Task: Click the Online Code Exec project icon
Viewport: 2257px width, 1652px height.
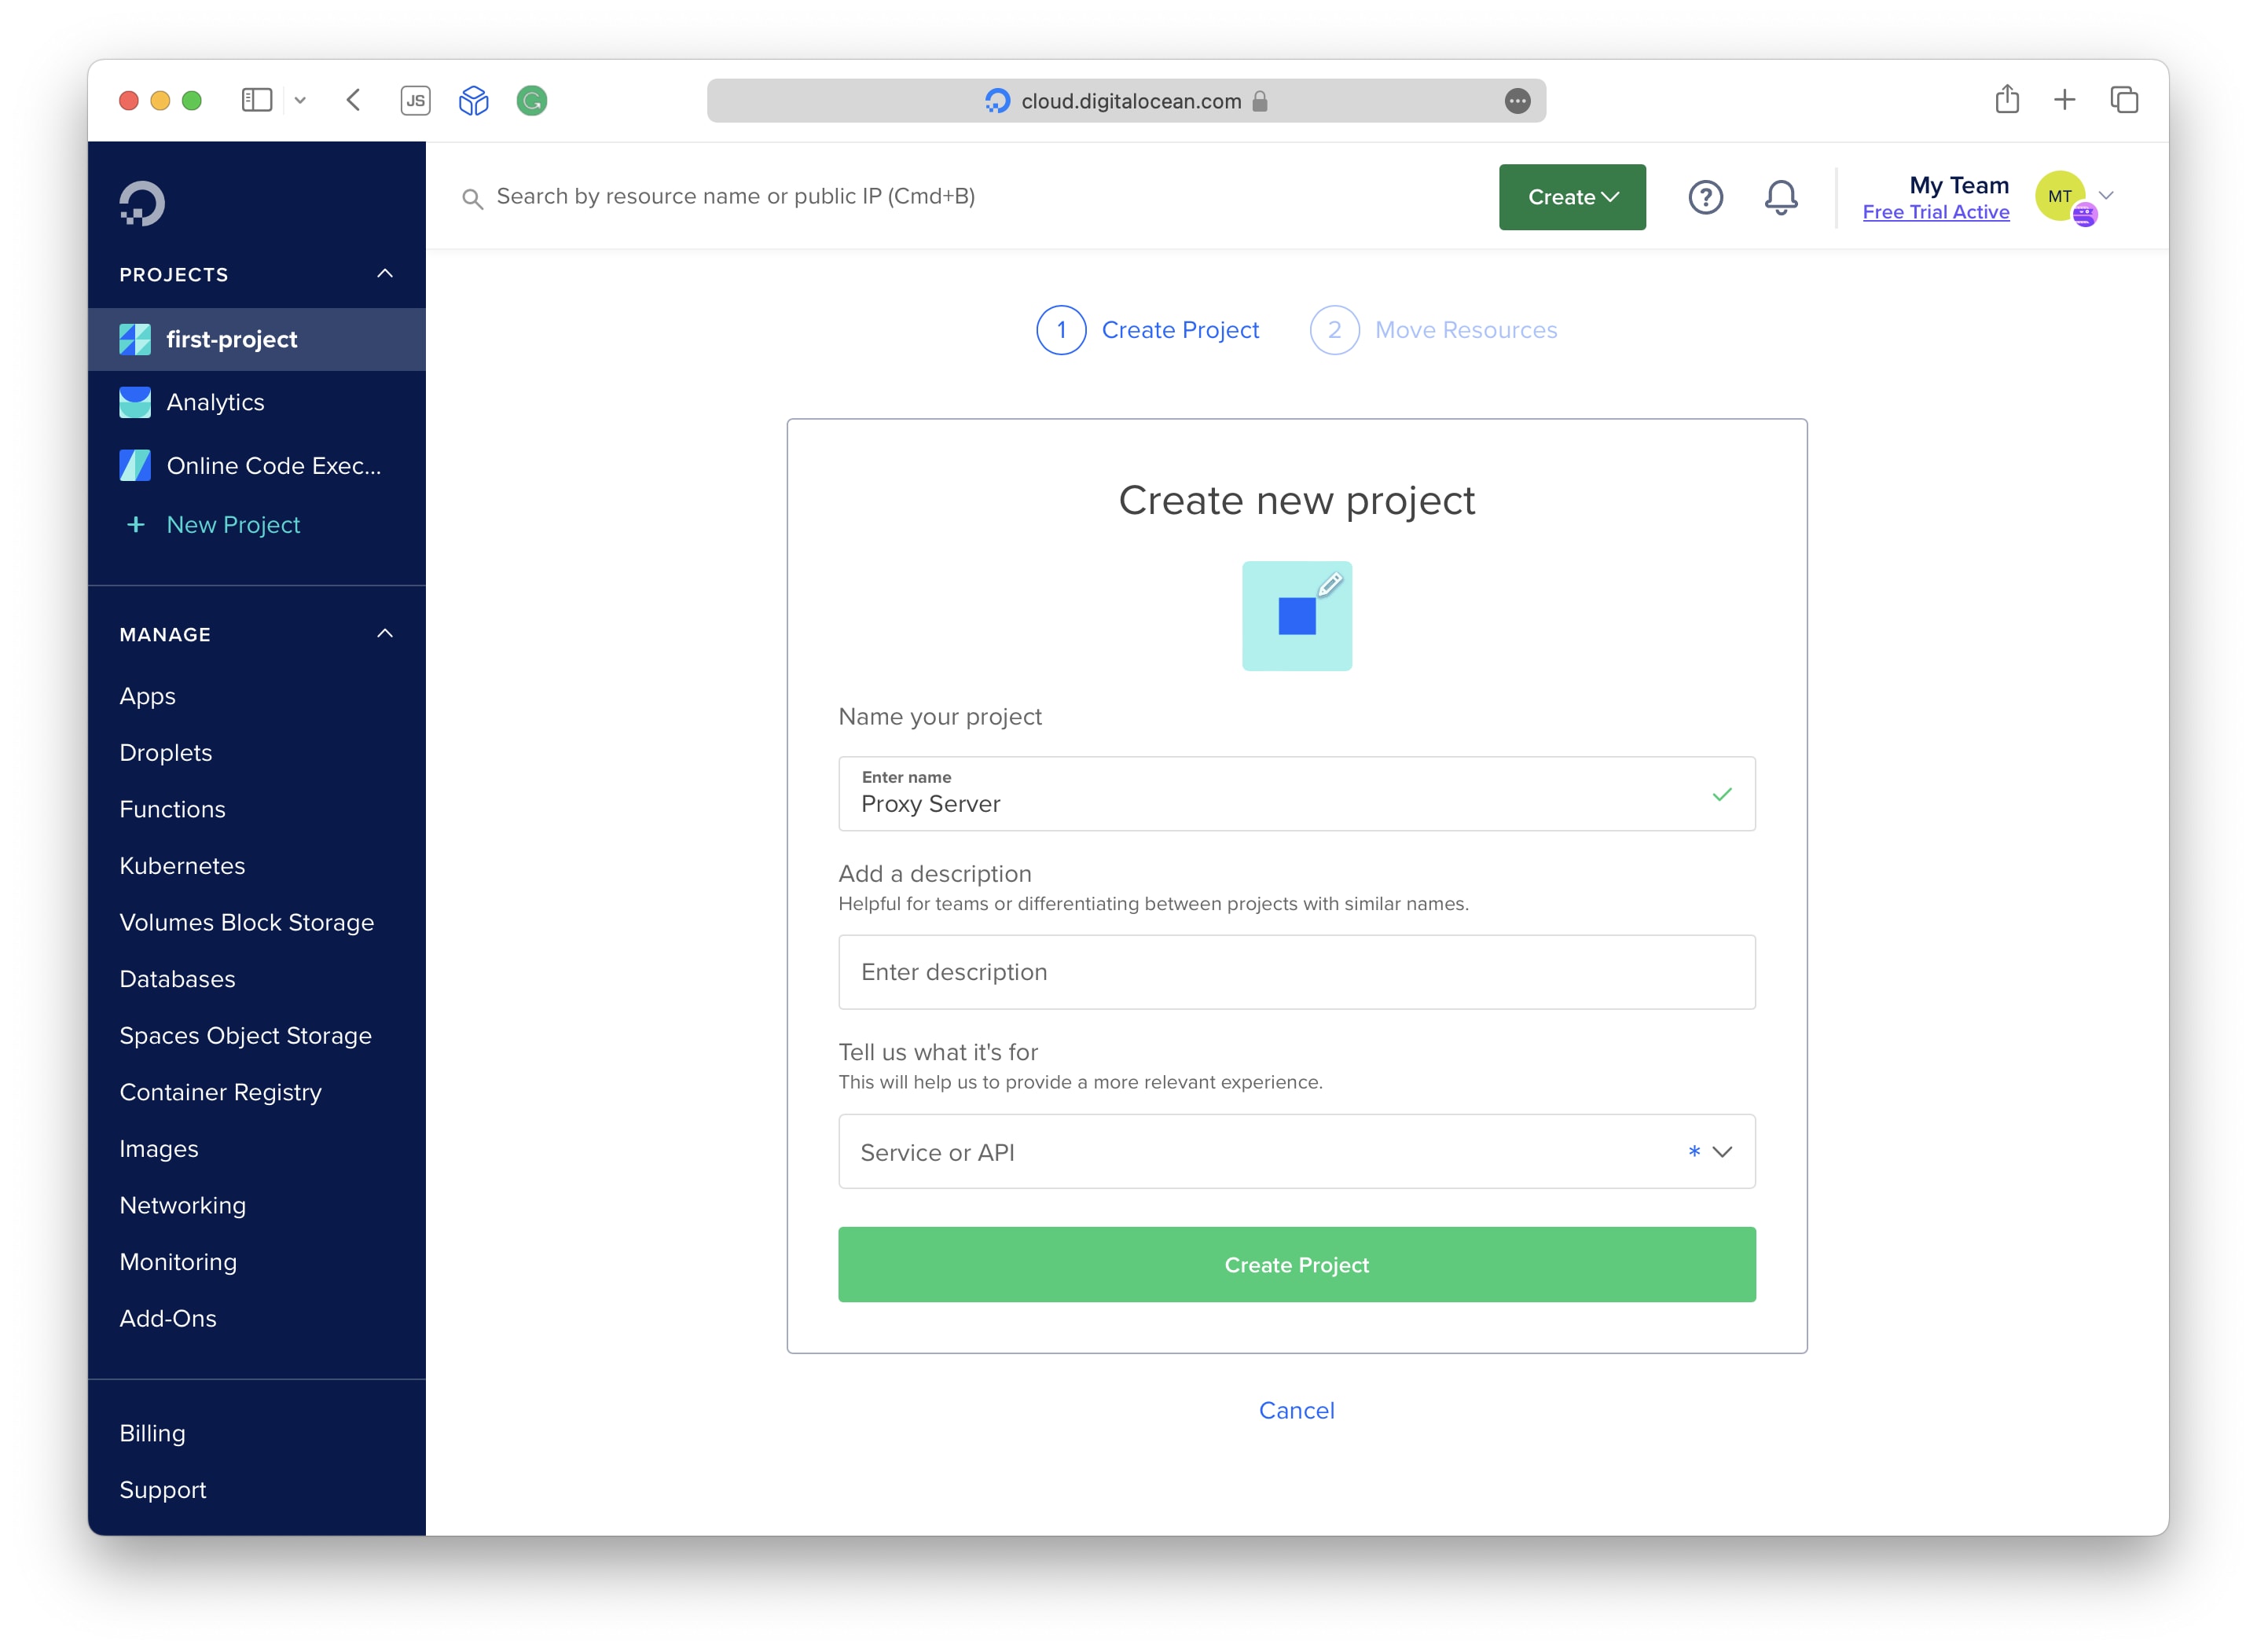Action: pyautogui.click(x=135, y=465)
